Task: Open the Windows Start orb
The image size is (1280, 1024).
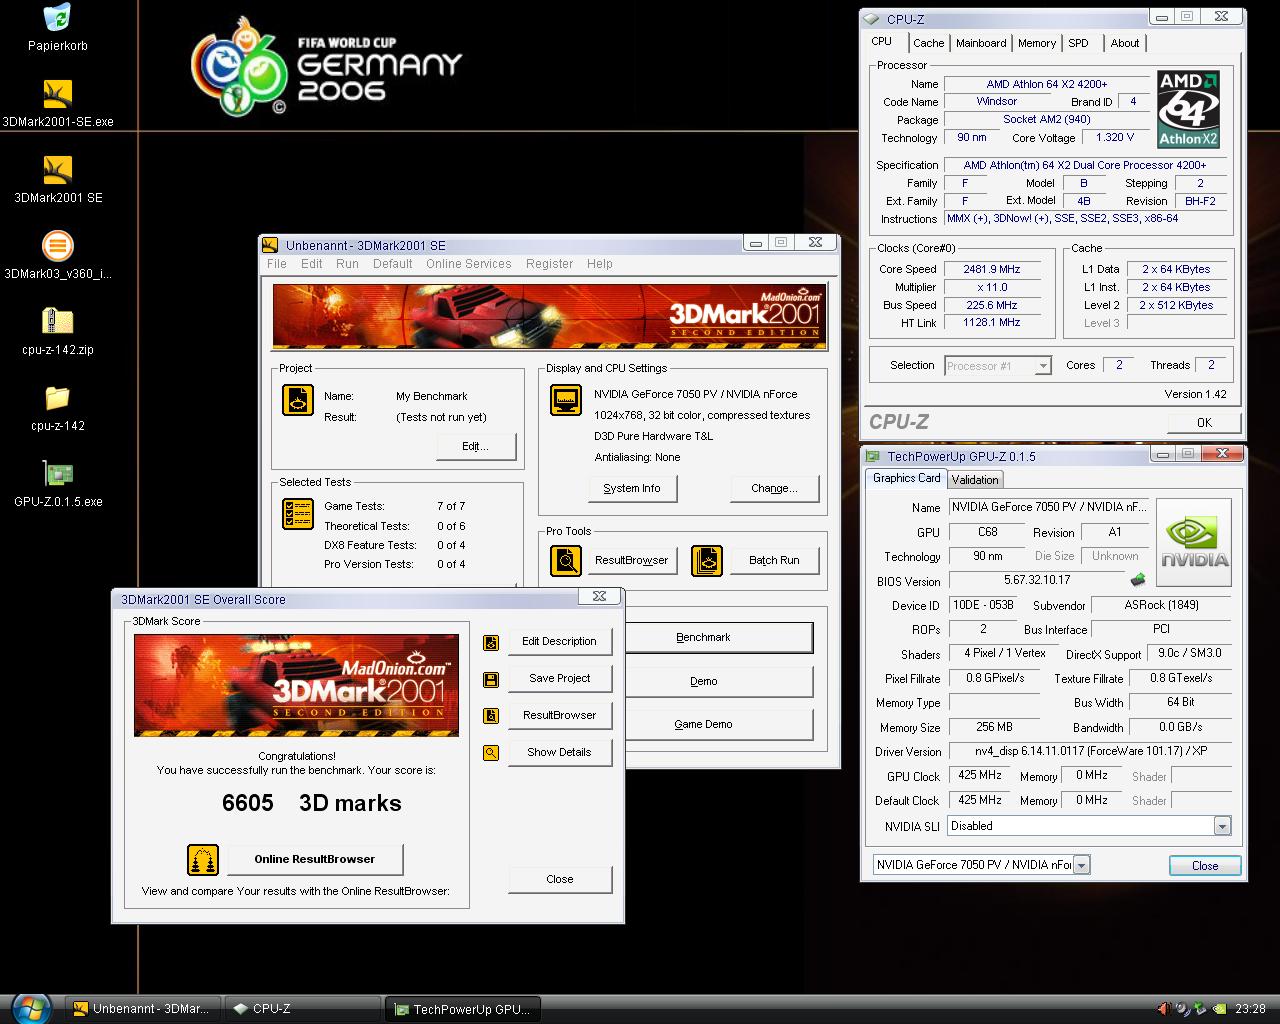Action: [30, 1008]
